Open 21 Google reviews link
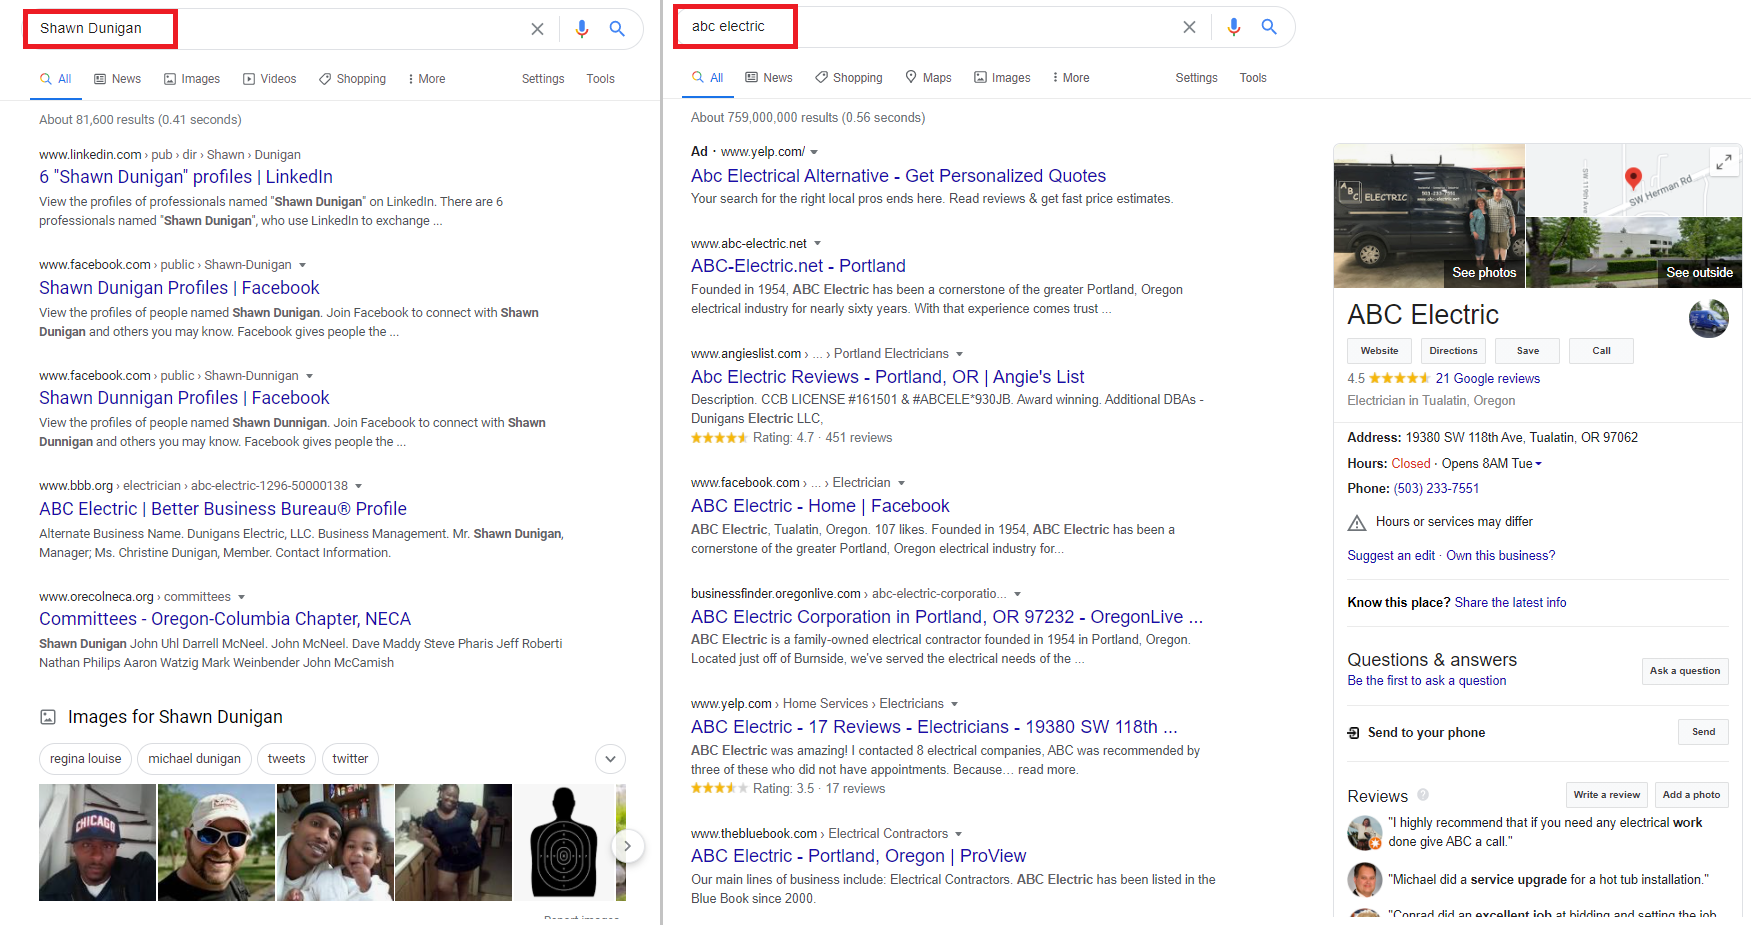Screen dimensions: 1752x925 (1487, 379)
